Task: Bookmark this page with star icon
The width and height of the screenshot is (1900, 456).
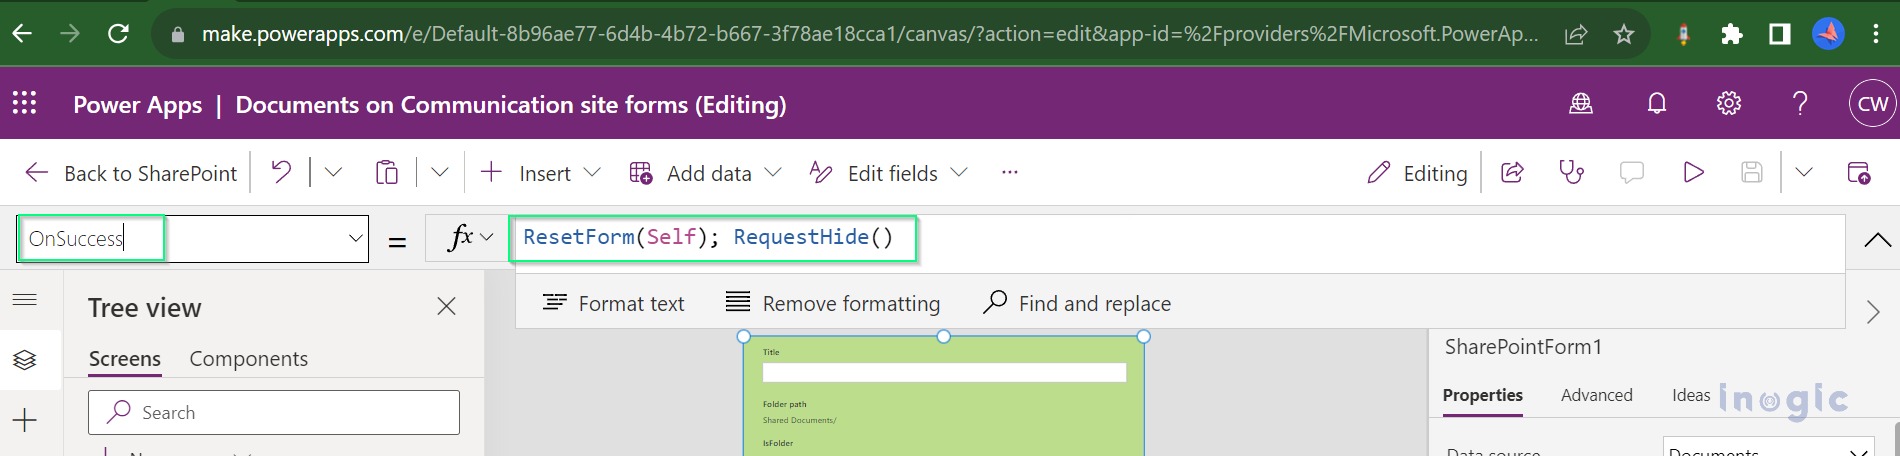Action: [1624, 35]
